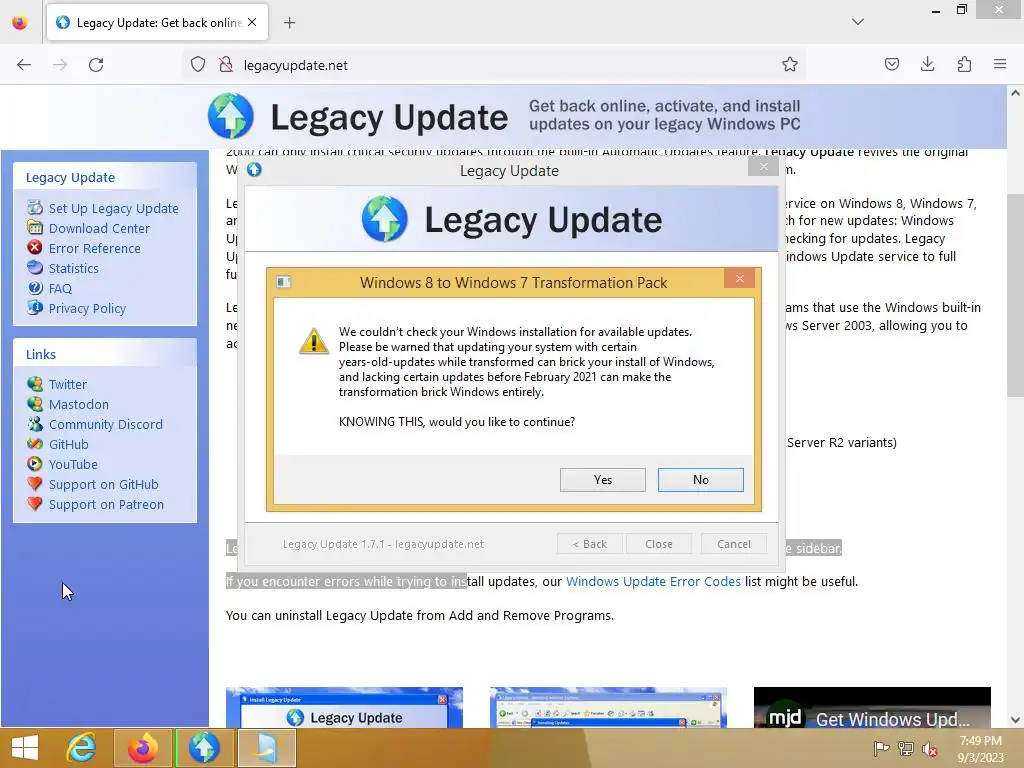Image resolution: width=1024 pixels, height=768 pixels.
Task: Click the Support on GitHub heart icon
Action: [35, 484]
